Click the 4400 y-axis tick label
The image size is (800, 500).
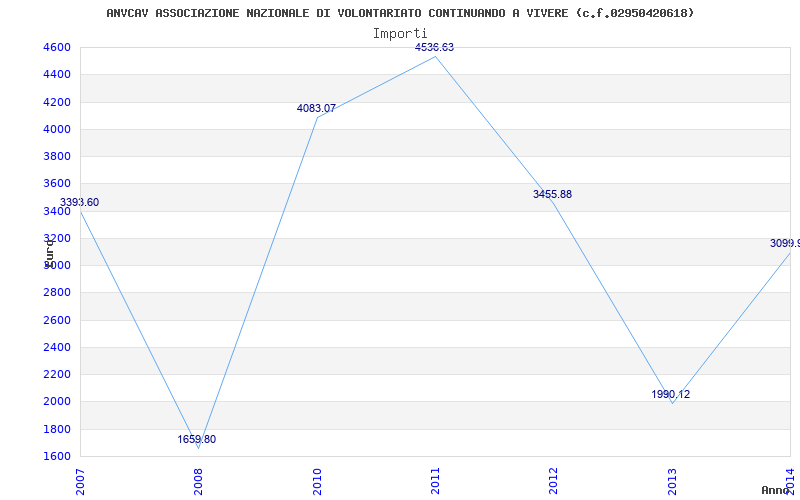click(57, 74)
